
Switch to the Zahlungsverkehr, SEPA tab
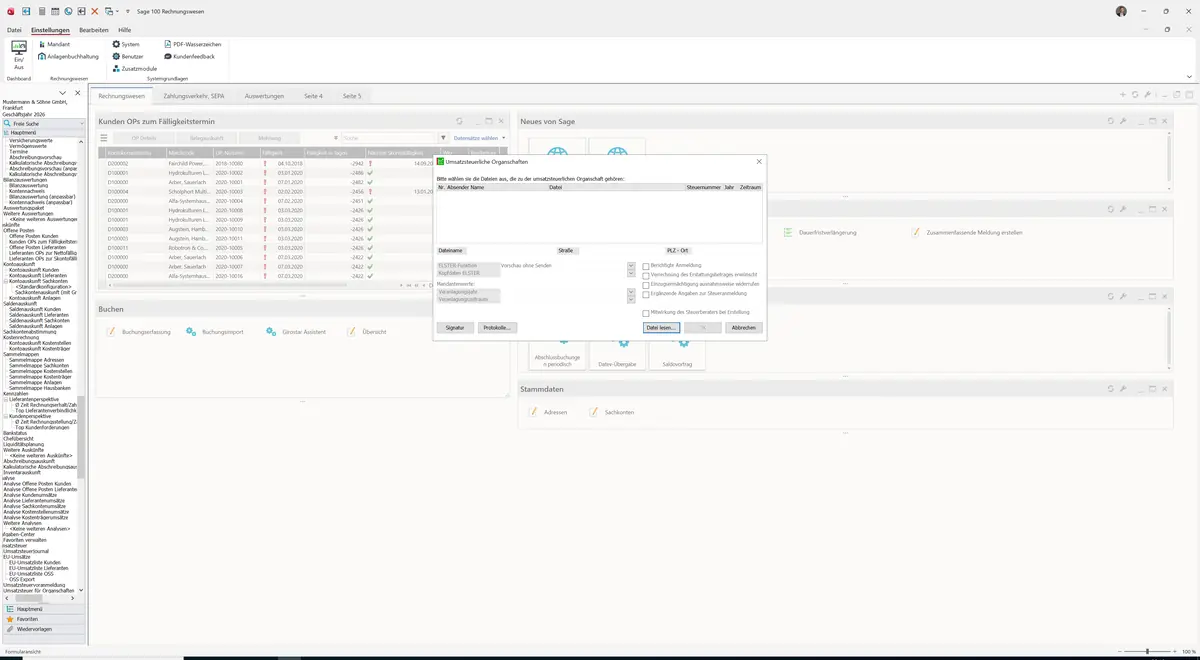pos(194,96)
